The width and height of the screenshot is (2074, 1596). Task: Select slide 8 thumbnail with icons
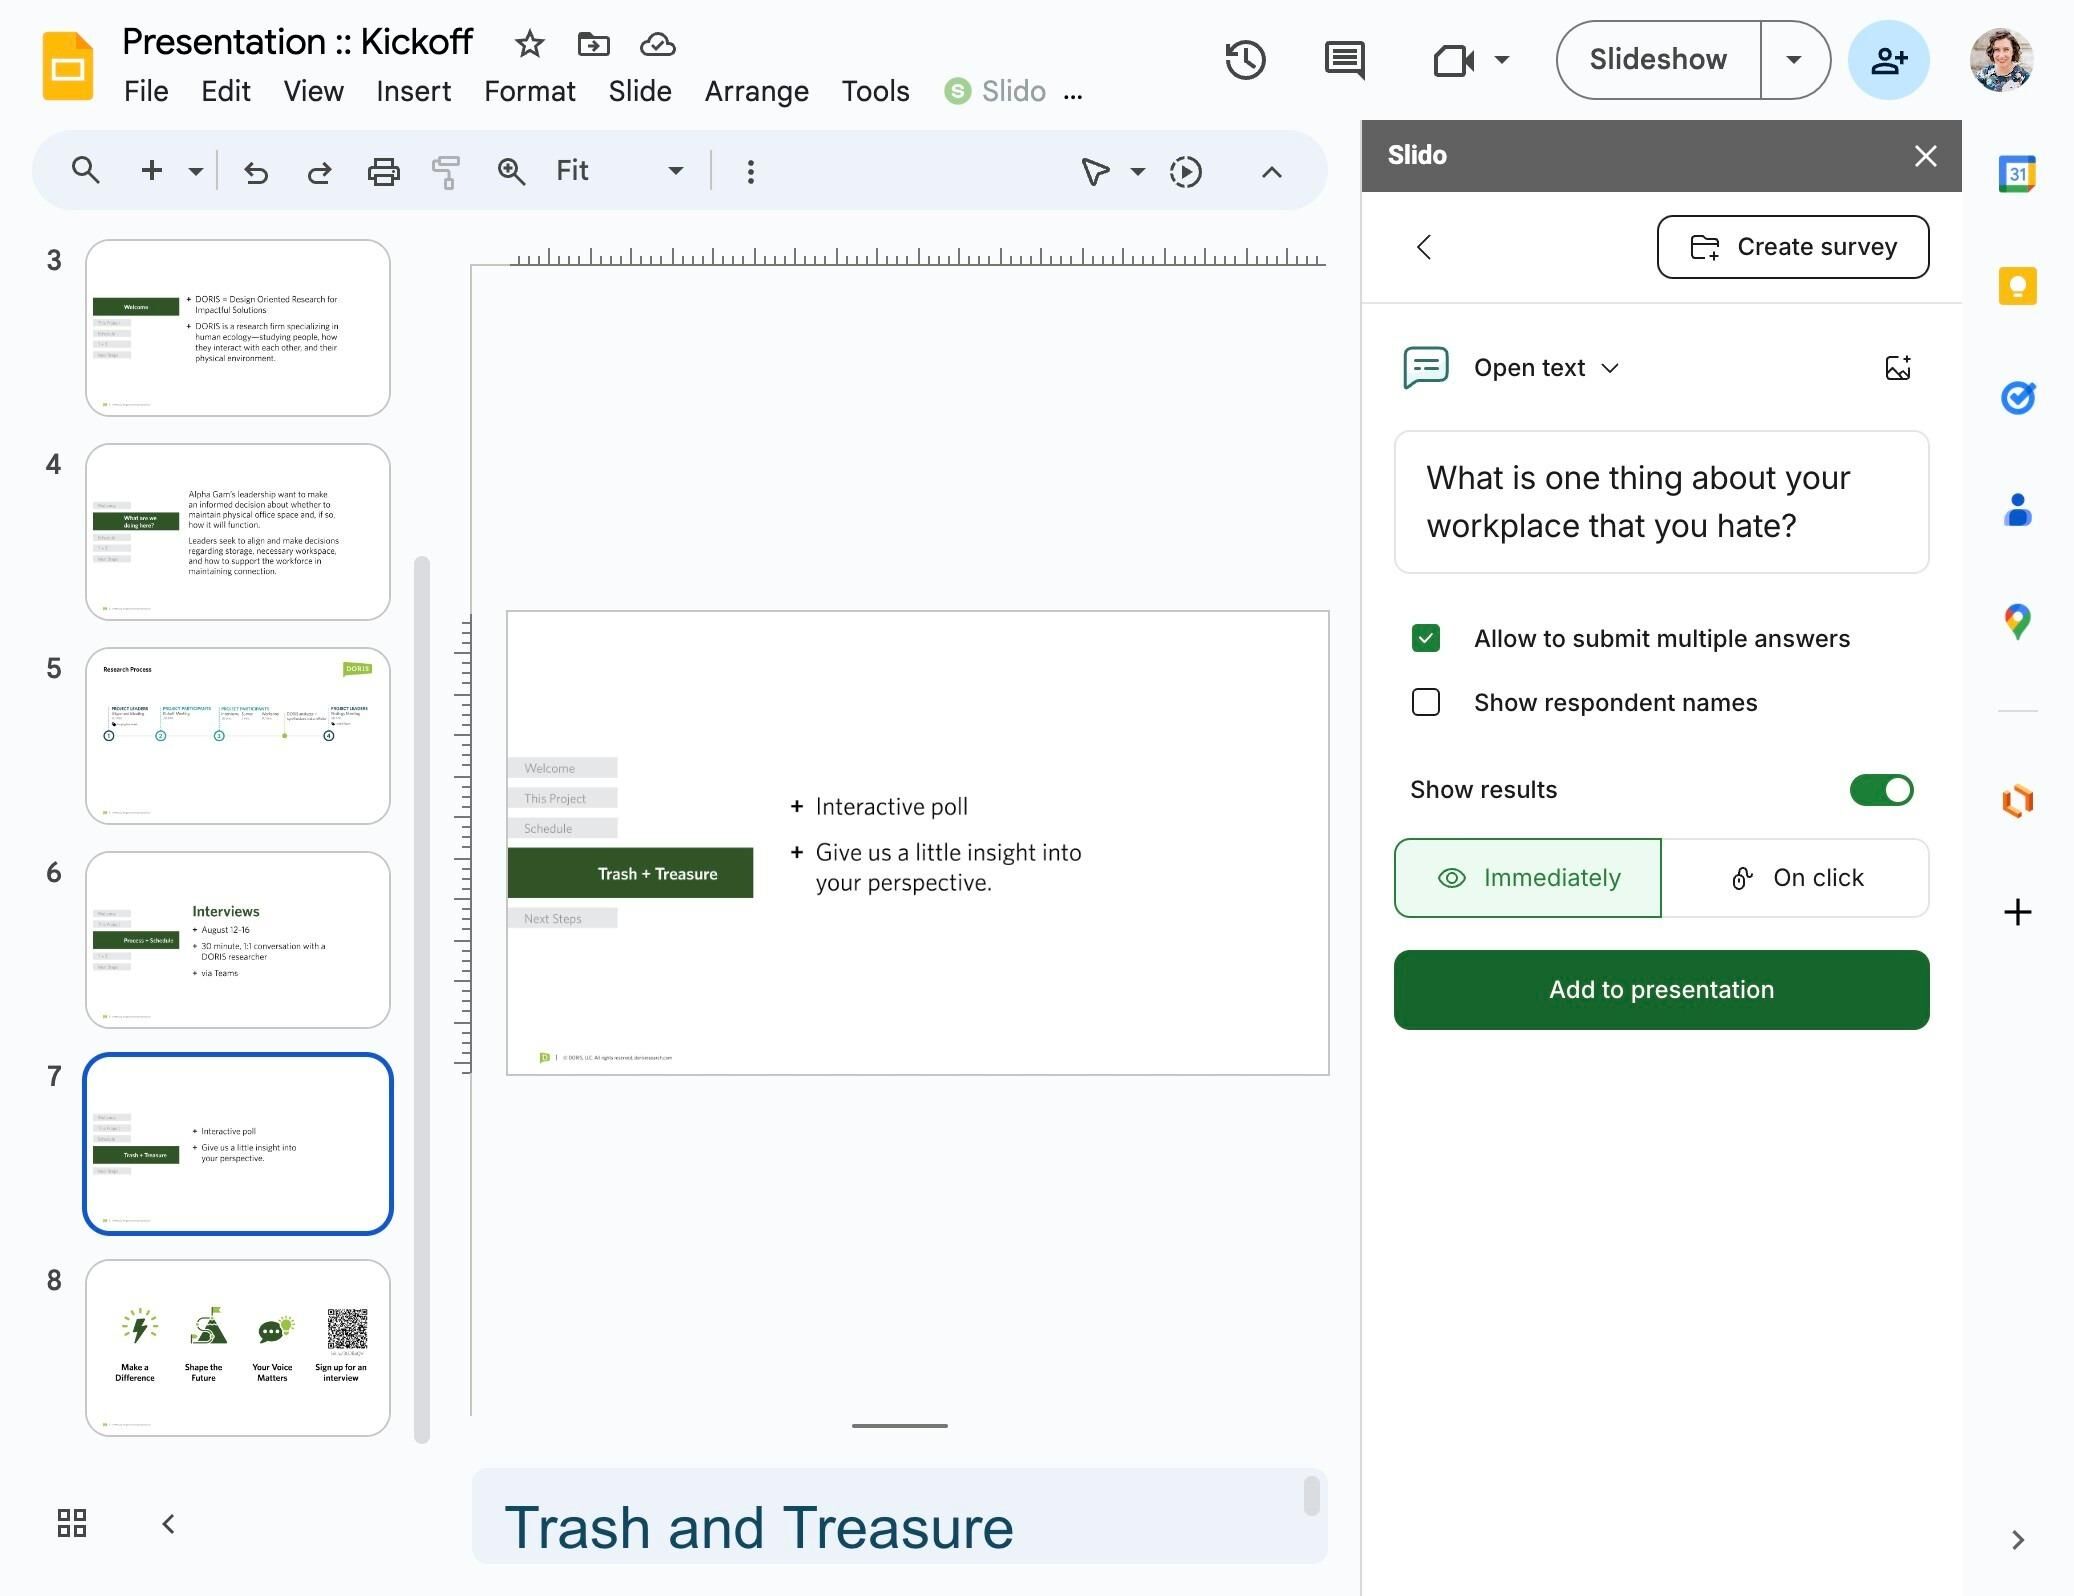coord(238,1347)
